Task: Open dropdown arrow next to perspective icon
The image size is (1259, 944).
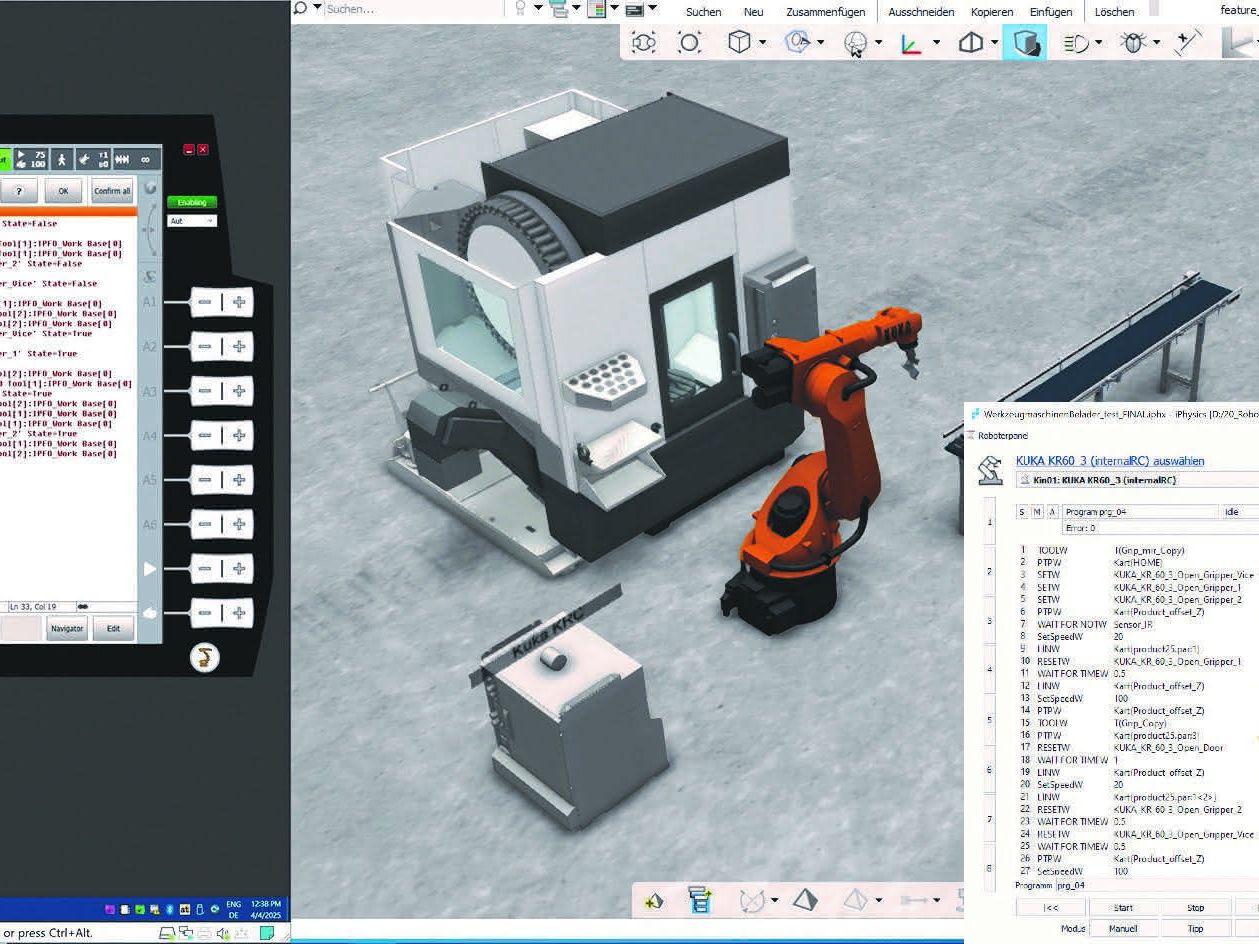Action: pyautogui.click(x=994, y=43)
